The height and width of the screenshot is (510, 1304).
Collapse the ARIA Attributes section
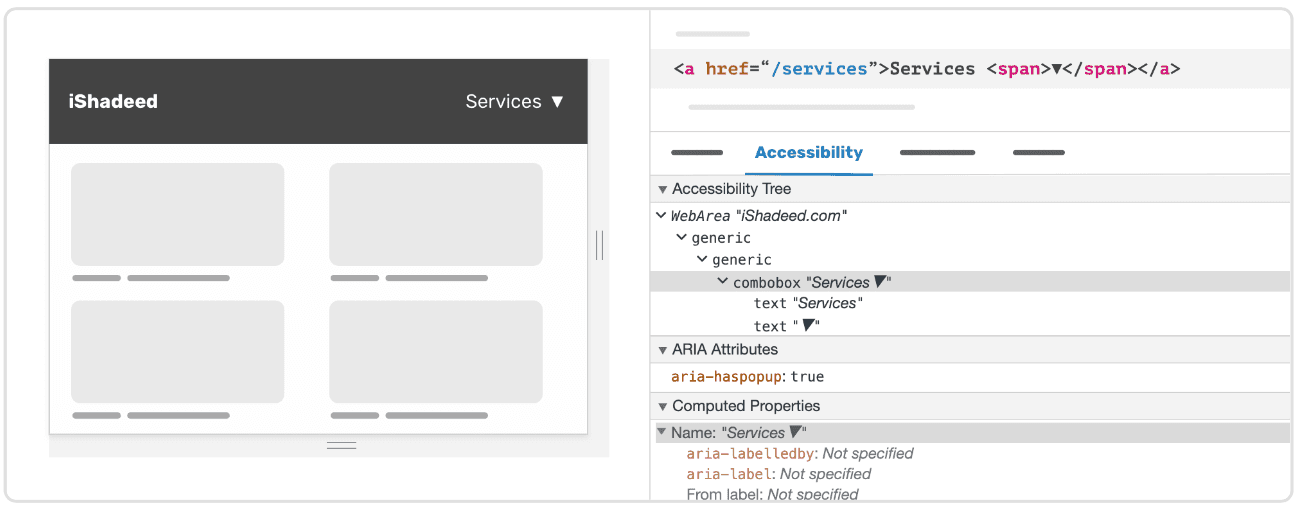pos(662,350)
